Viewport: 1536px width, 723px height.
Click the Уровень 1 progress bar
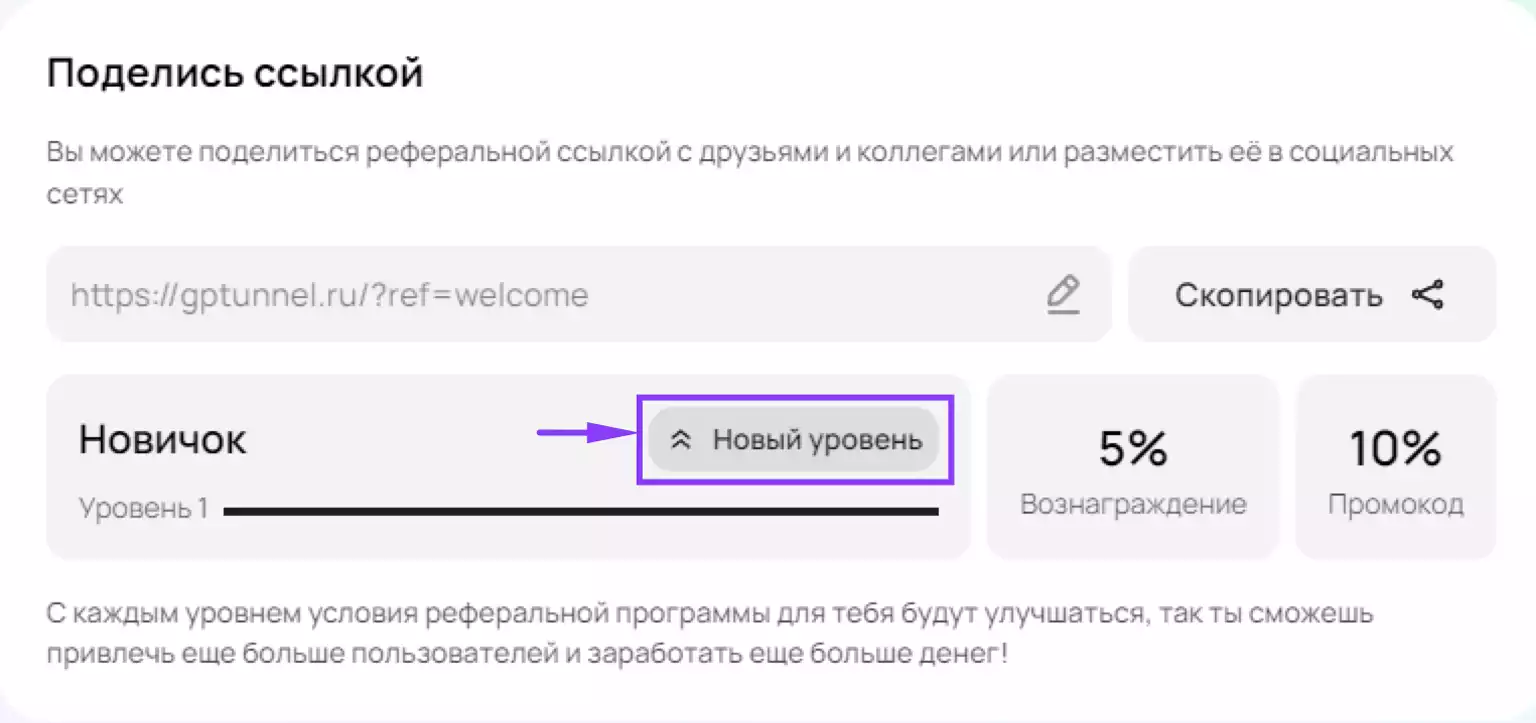581,511
